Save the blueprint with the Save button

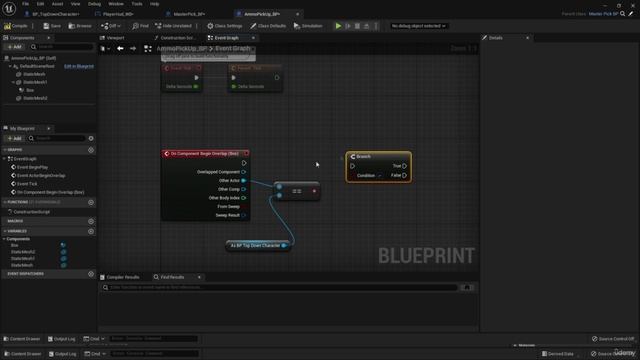point(52,26)
